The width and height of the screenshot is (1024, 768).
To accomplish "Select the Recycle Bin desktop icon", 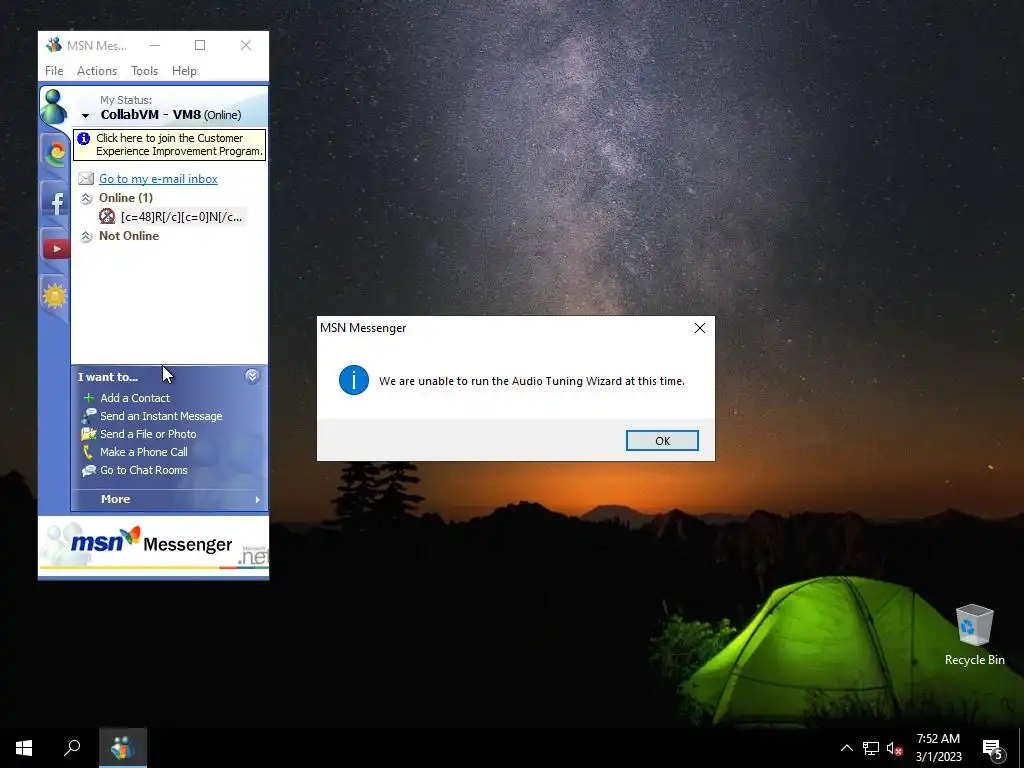I will (x=974, y=635).
